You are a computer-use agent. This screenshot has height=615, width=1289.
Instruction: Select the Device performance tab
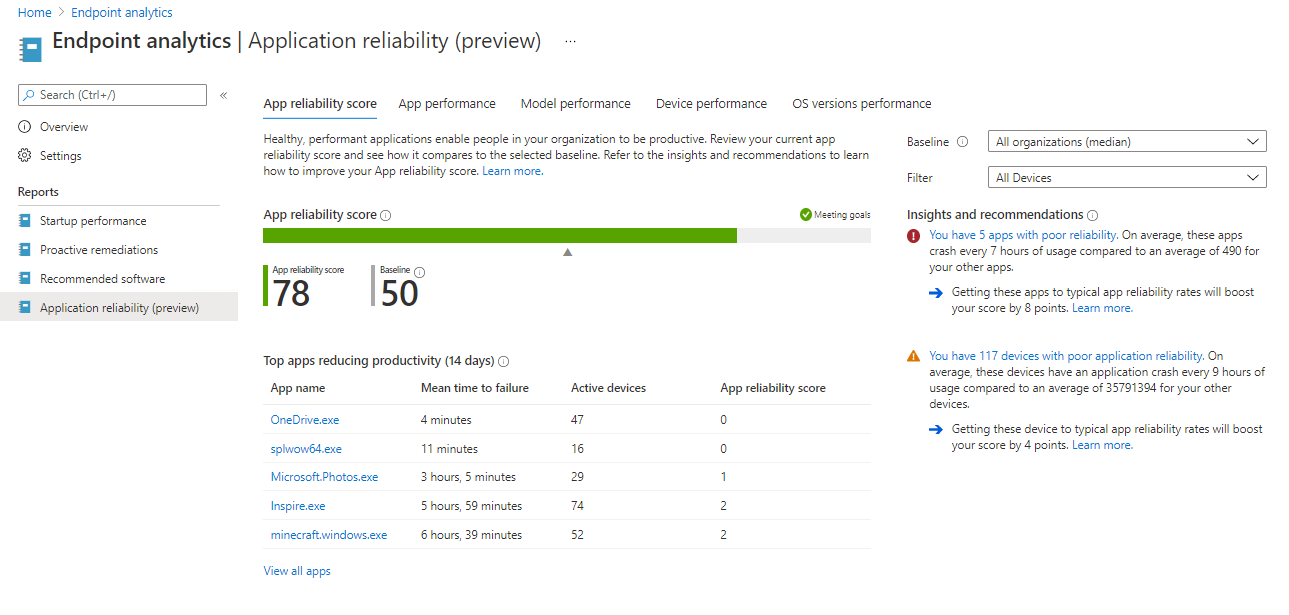(711, 104)
